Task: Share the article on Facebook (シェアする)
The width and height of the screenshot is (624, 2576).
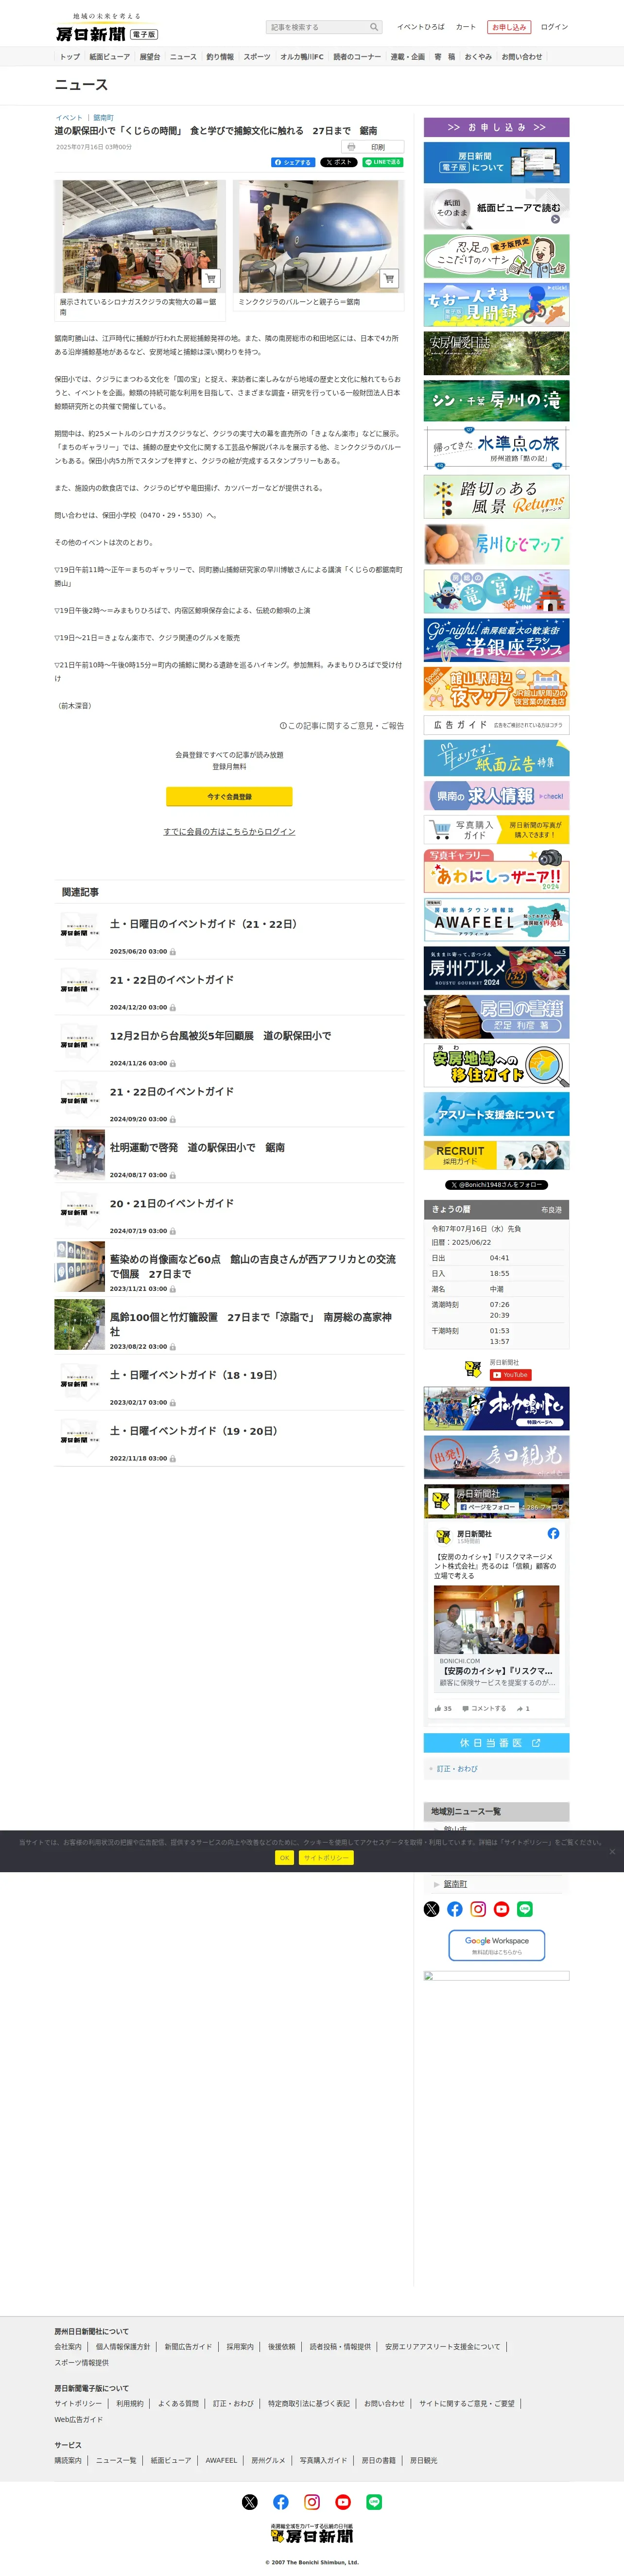Action: point(293,162)
